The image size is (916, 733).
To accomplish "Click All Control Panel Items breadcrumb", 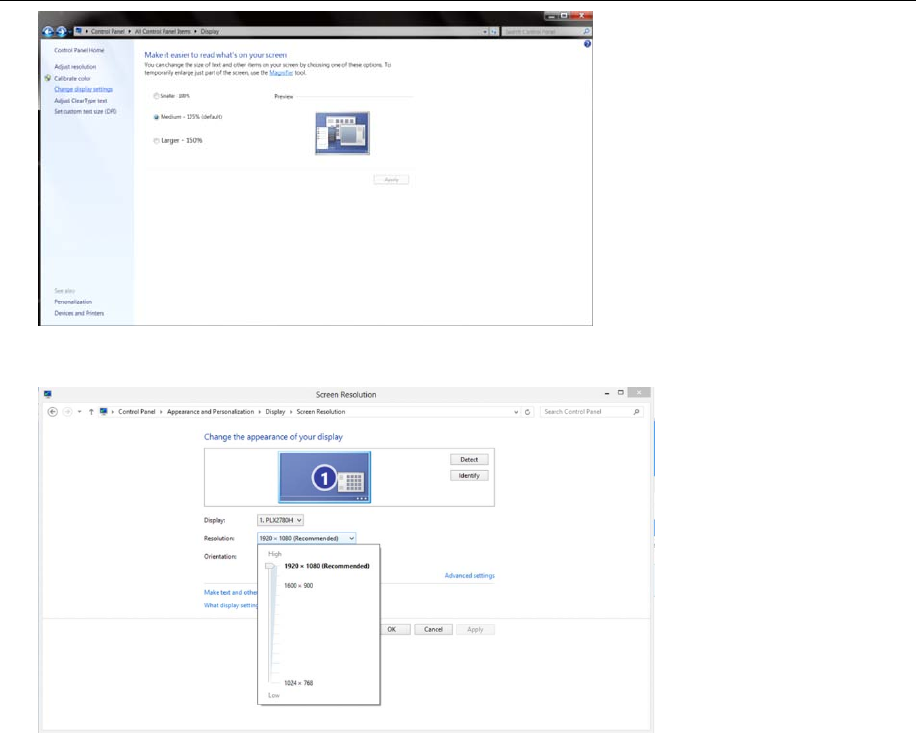I will coord(162,32).
